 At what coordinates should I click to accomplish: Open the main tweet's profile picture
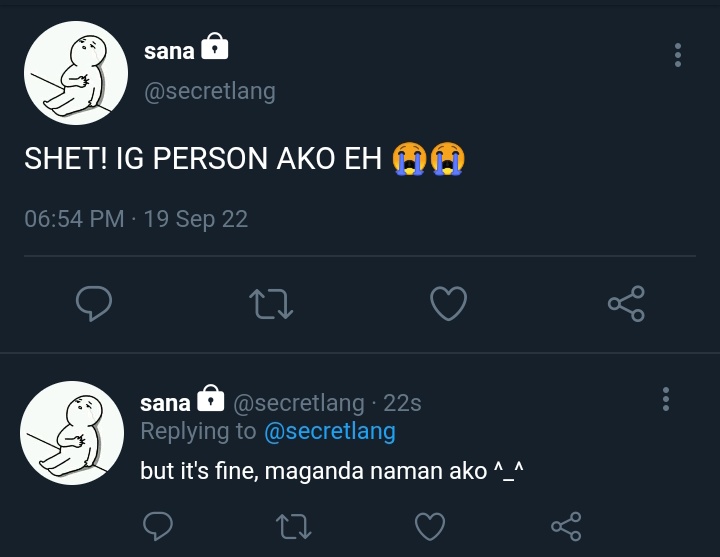click(76, 73)
